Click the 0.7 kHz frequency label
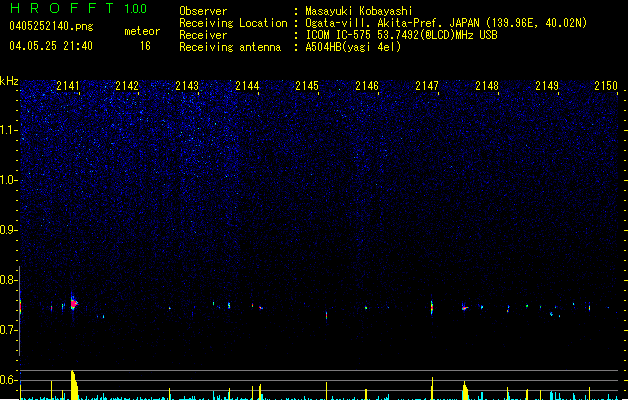The width and height of the screenshot is (629, 400). 8,330
